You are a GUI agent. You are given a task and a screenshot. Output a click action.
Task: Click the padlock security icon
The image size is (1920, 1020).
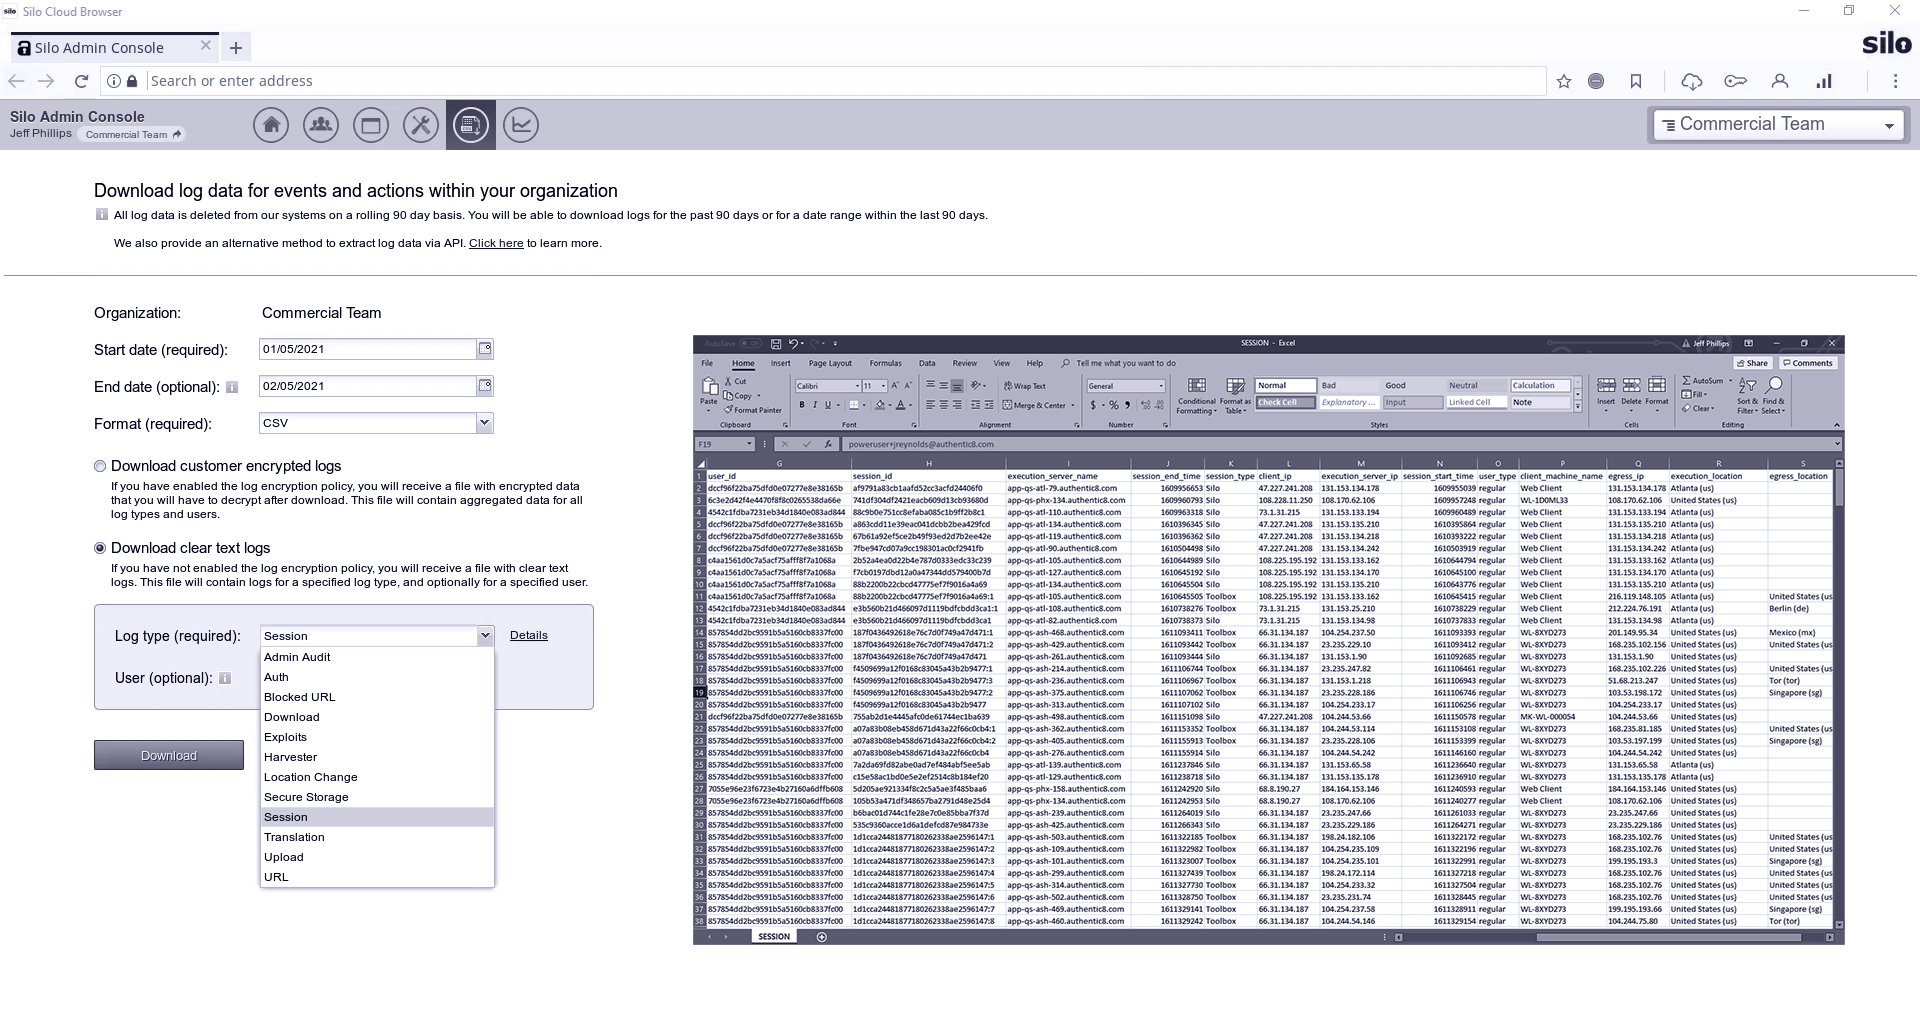click(x=132, y=81)
